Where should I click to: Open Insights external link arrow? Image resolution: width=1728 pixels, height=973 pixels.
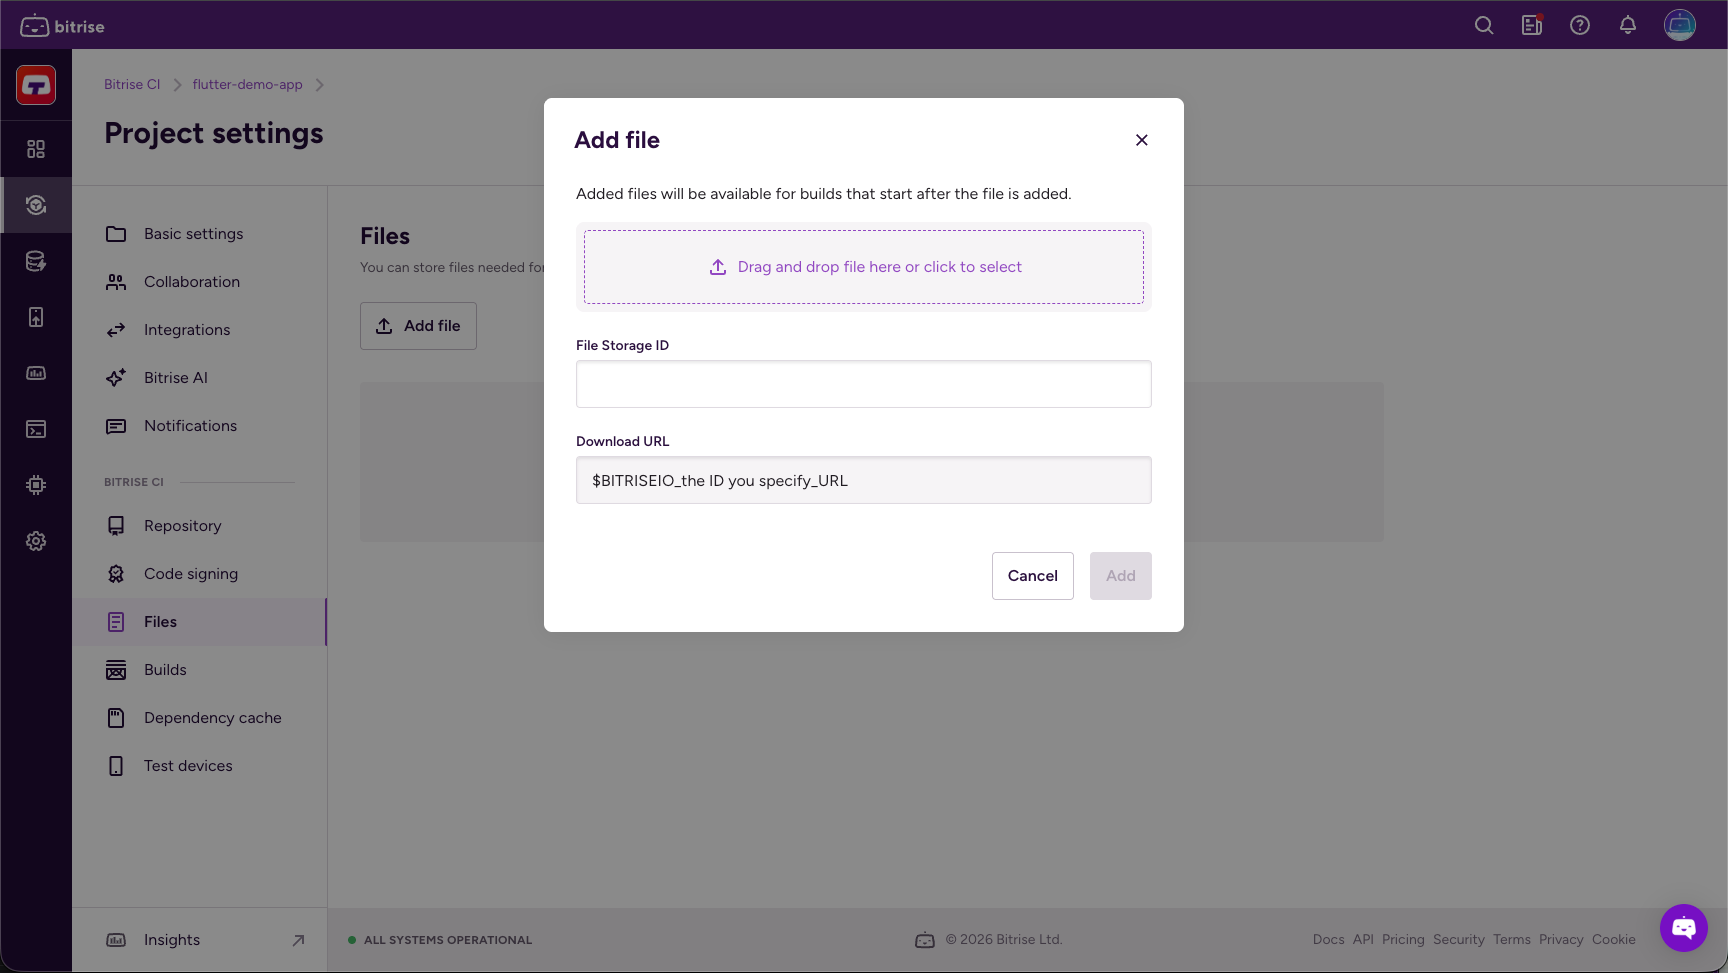(298, 940)
